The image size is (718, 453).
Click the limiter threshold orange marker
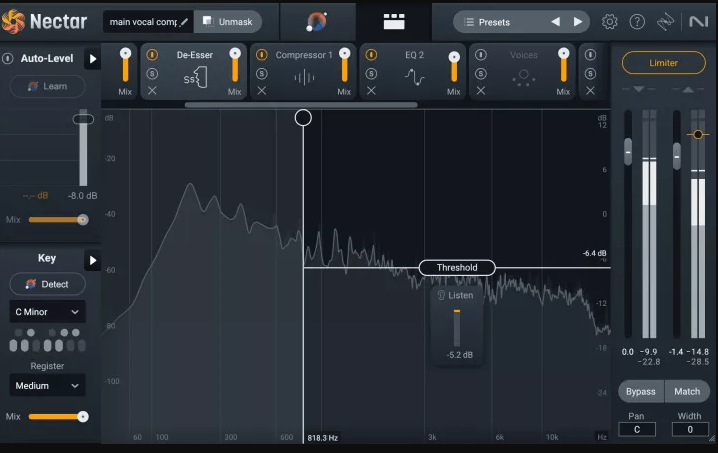[698, 134]
